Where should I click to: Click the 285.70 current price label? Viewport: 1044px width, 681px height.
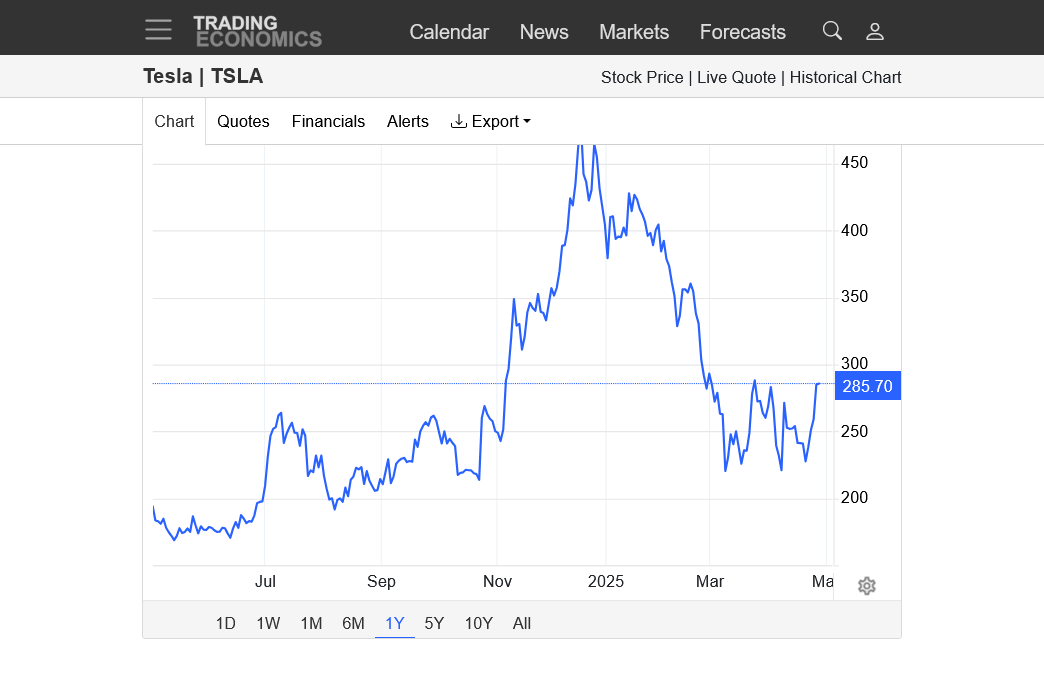tap(867, 386)
